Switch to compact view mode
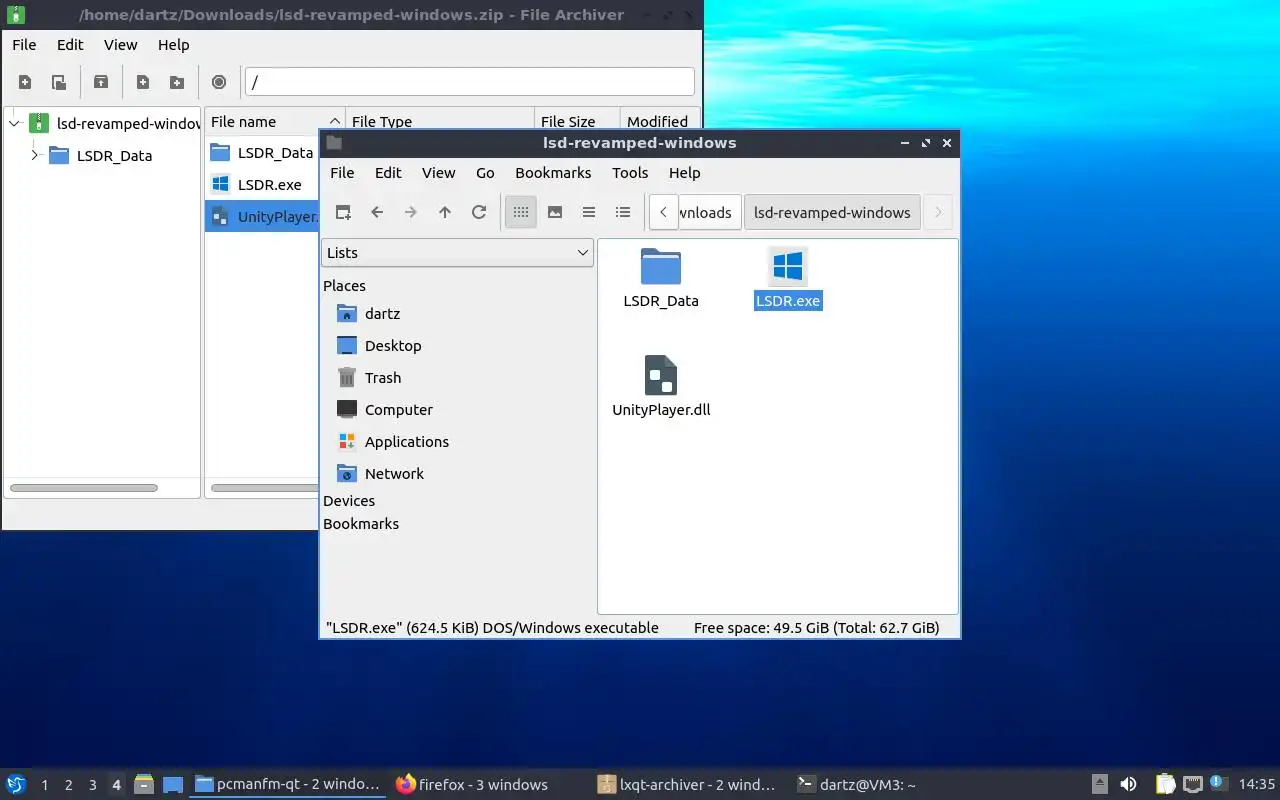Screen dimensions: 1280x800 [x=589, y=212]
